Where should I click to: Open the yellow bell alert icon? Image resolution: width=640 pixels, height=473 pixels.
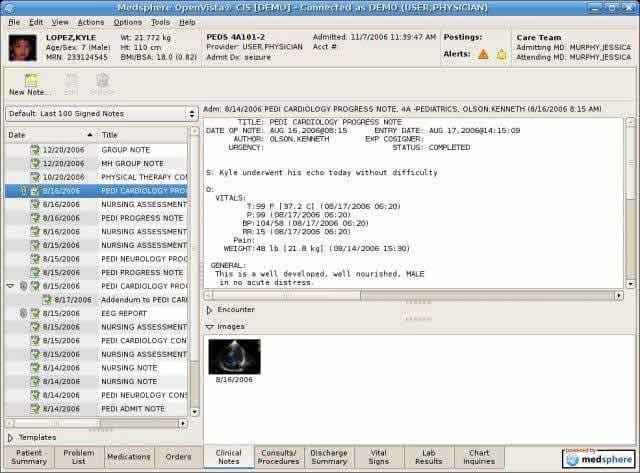pos(501,54)
